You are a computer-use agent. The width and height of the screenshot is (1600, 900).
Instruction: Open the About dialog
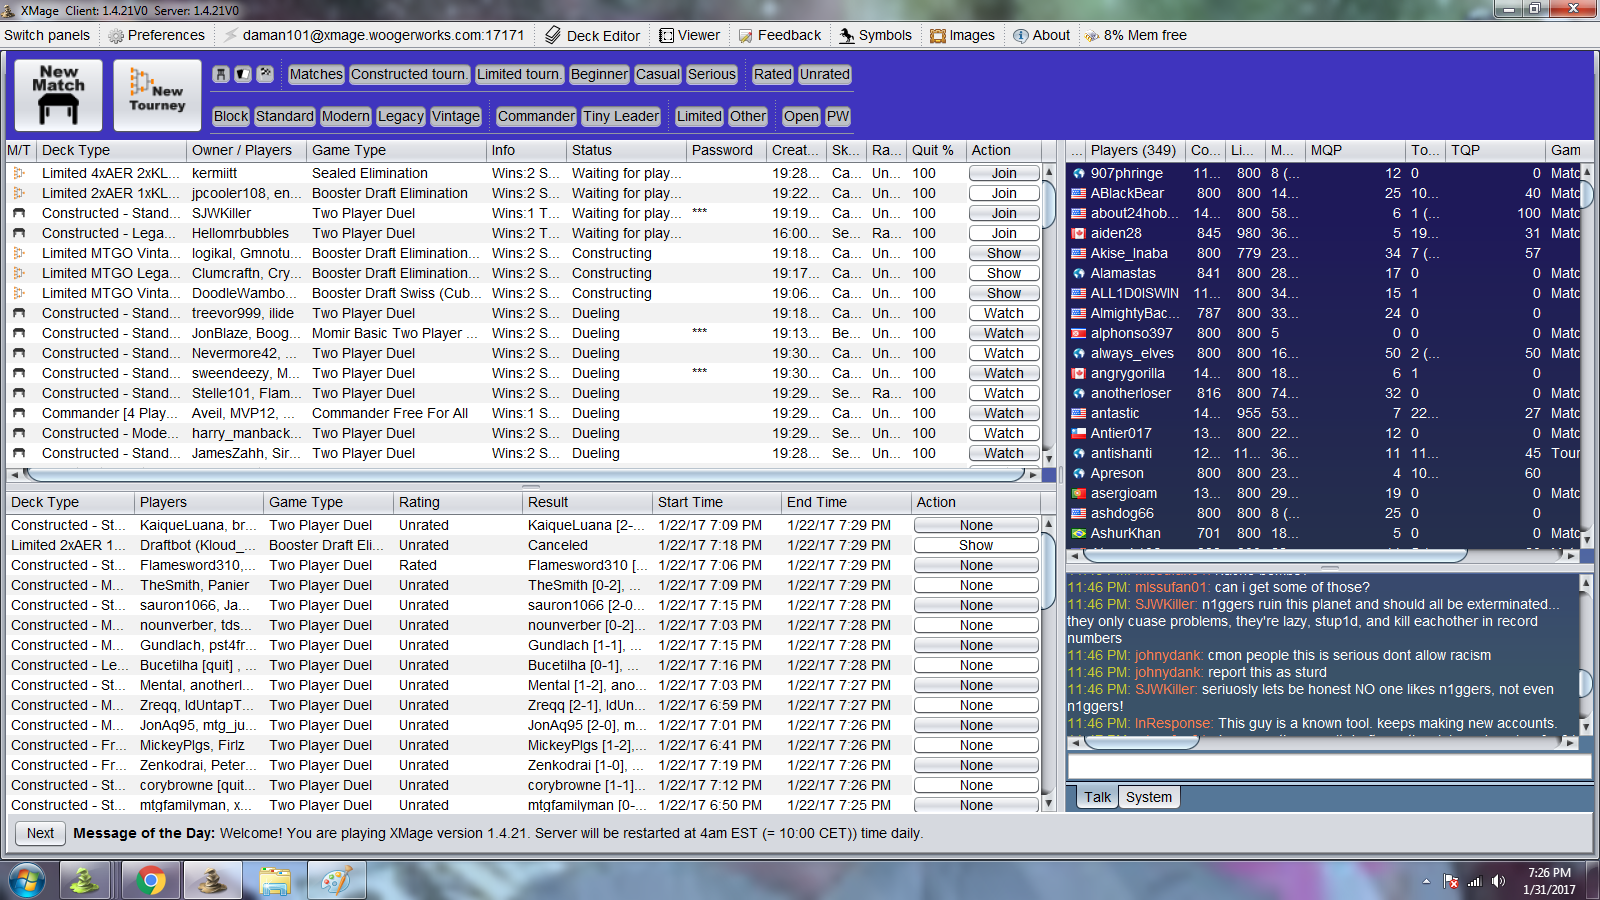pos(1042,35)
